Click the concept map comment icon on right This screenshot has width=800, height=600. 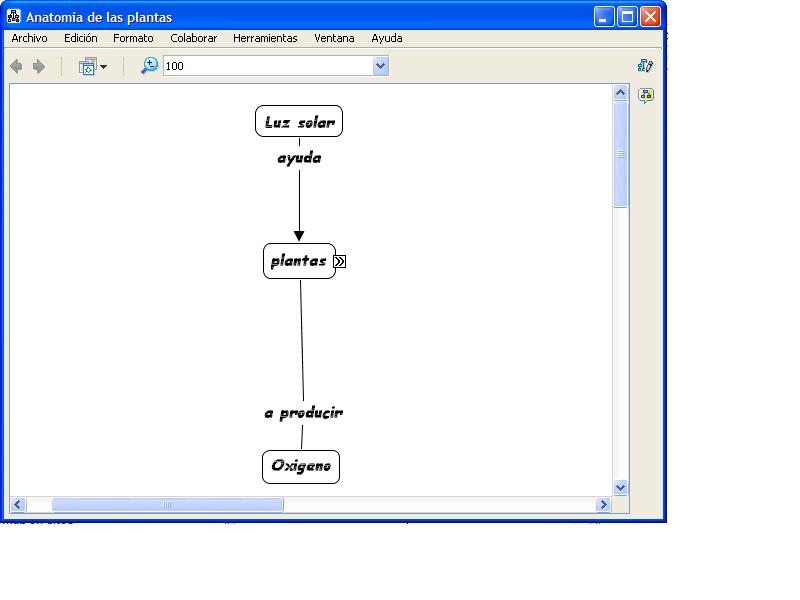pos(646,95)
